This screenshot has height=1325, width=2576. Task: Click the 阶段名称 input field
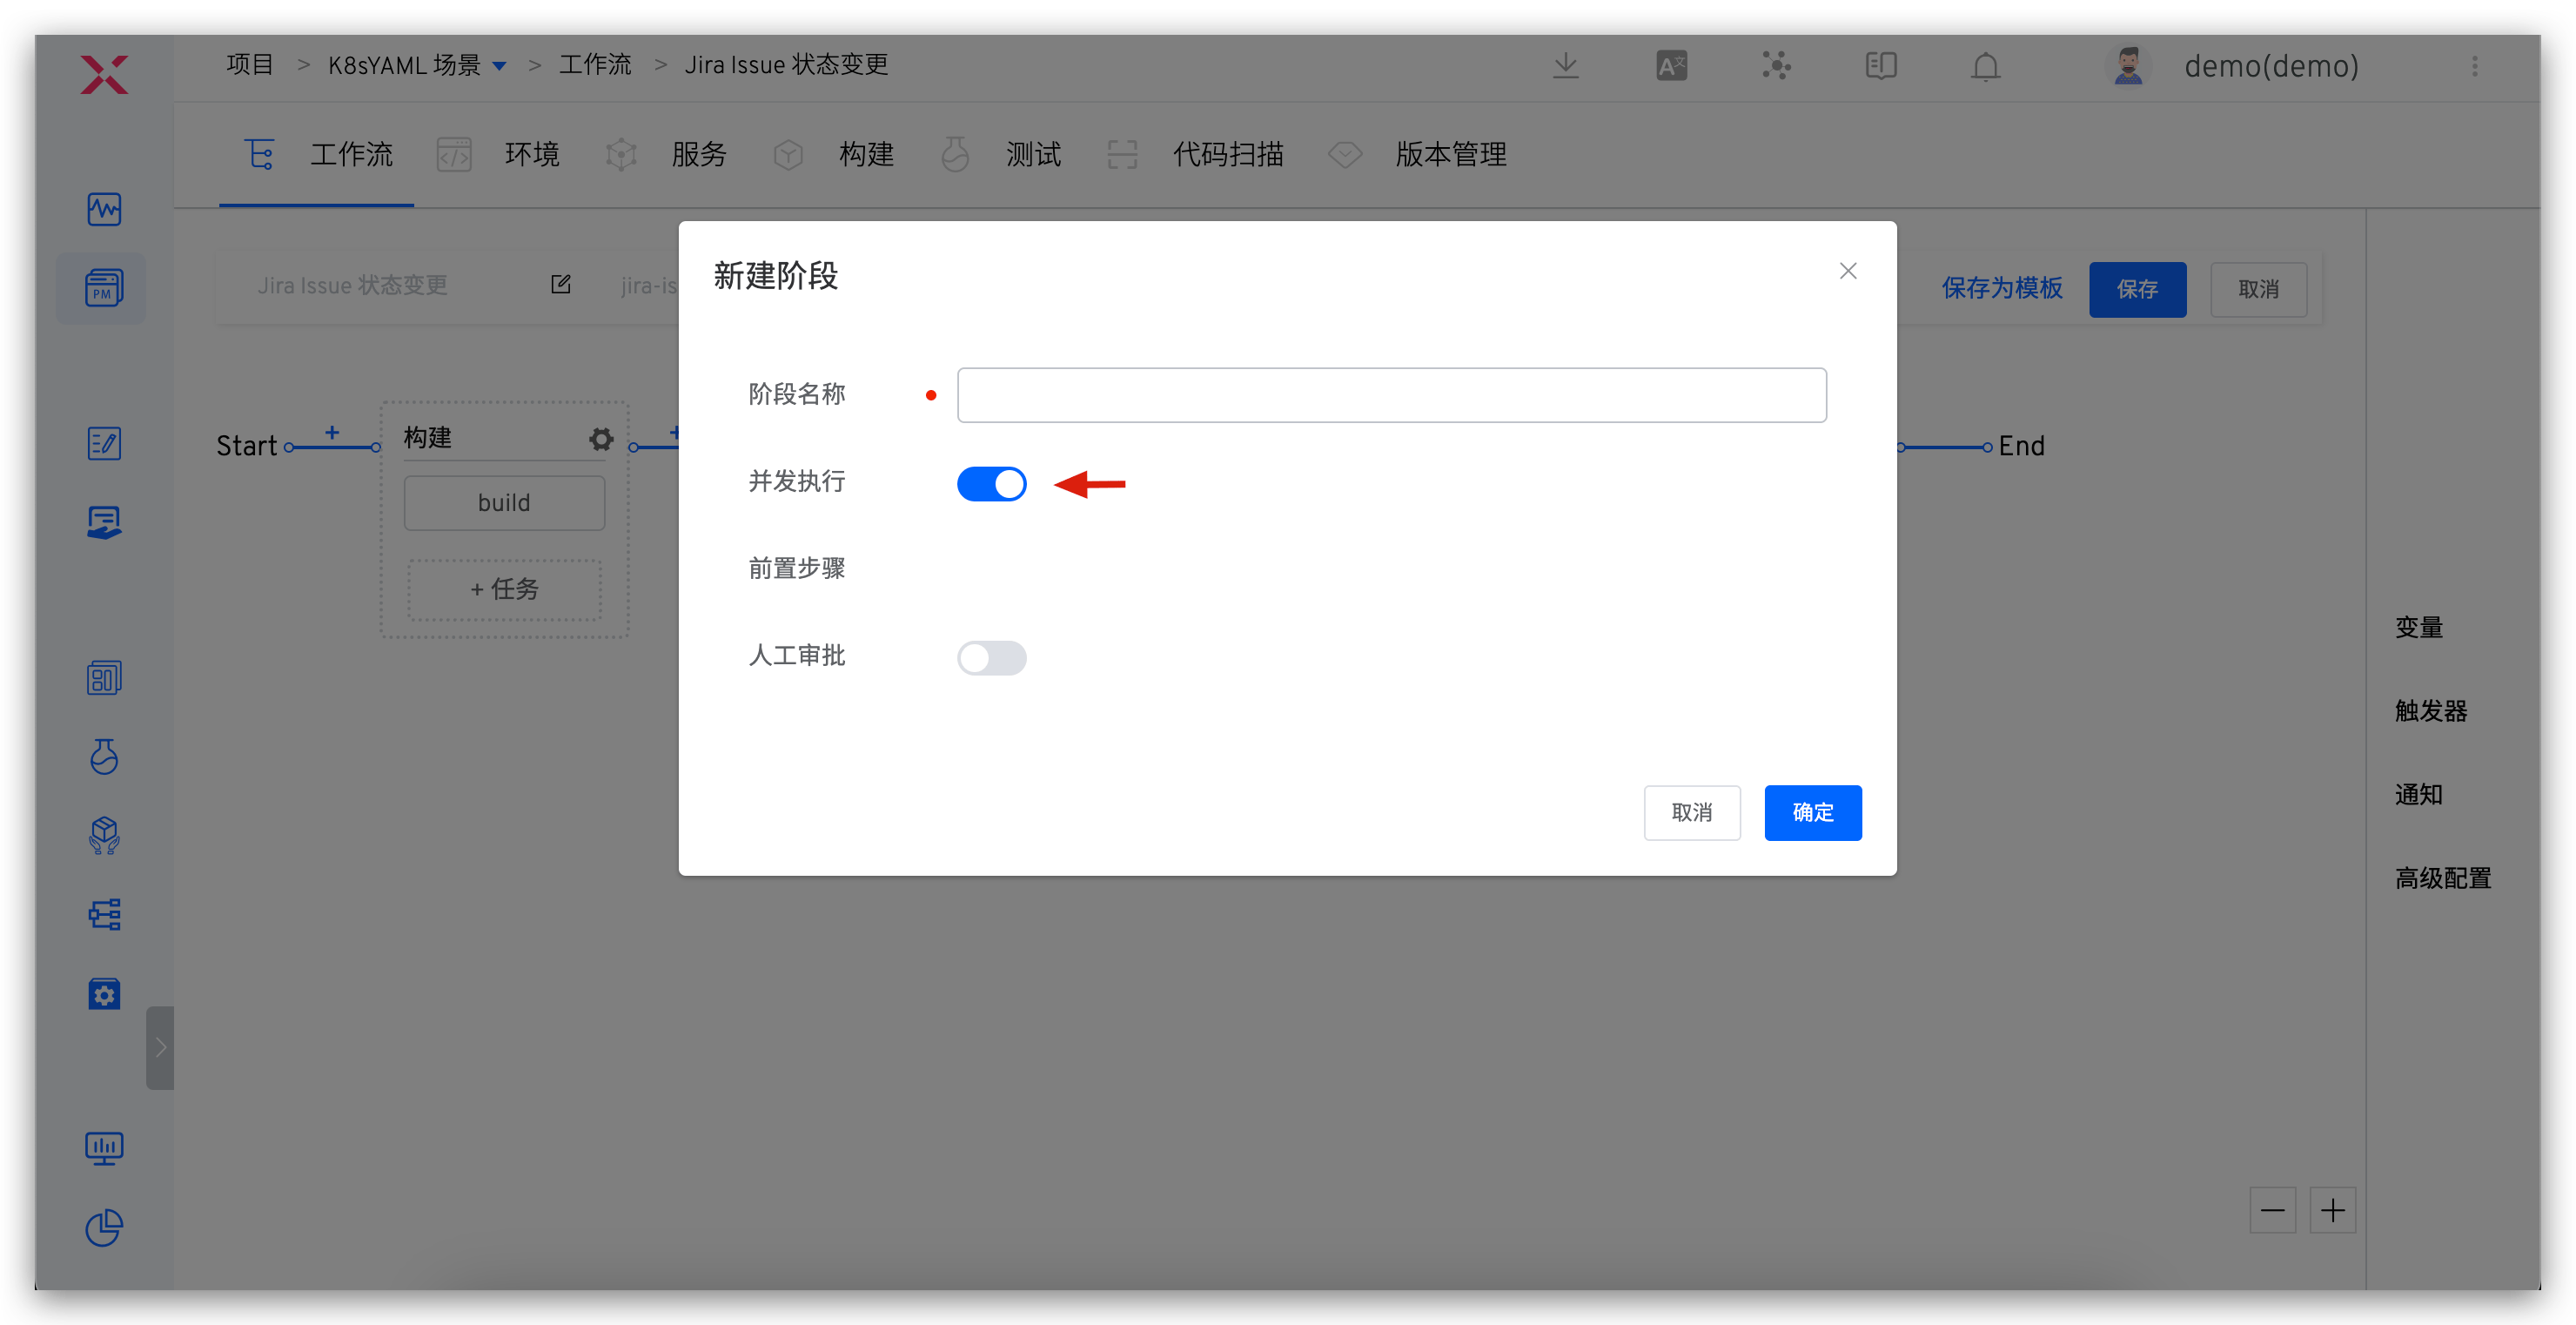(x=1390, y=394)
